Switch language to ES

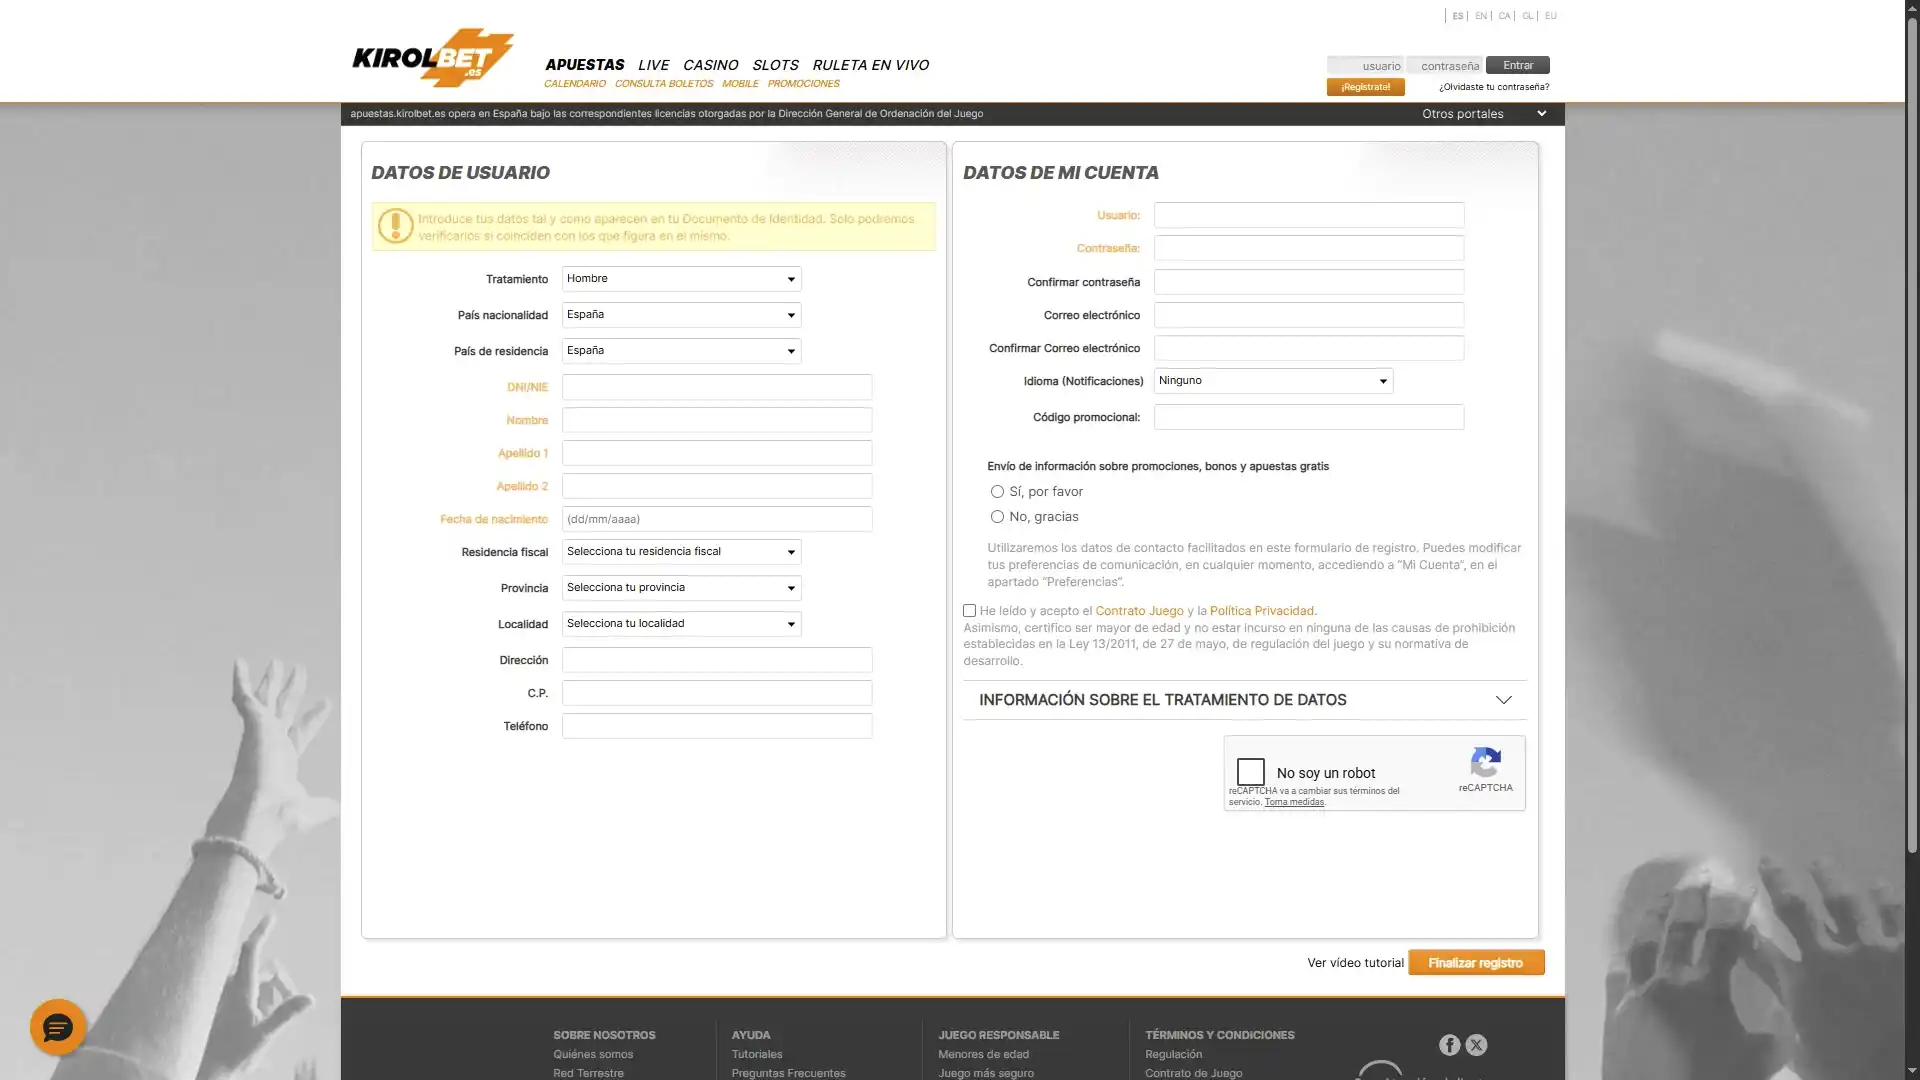(x=1457, y=16)
